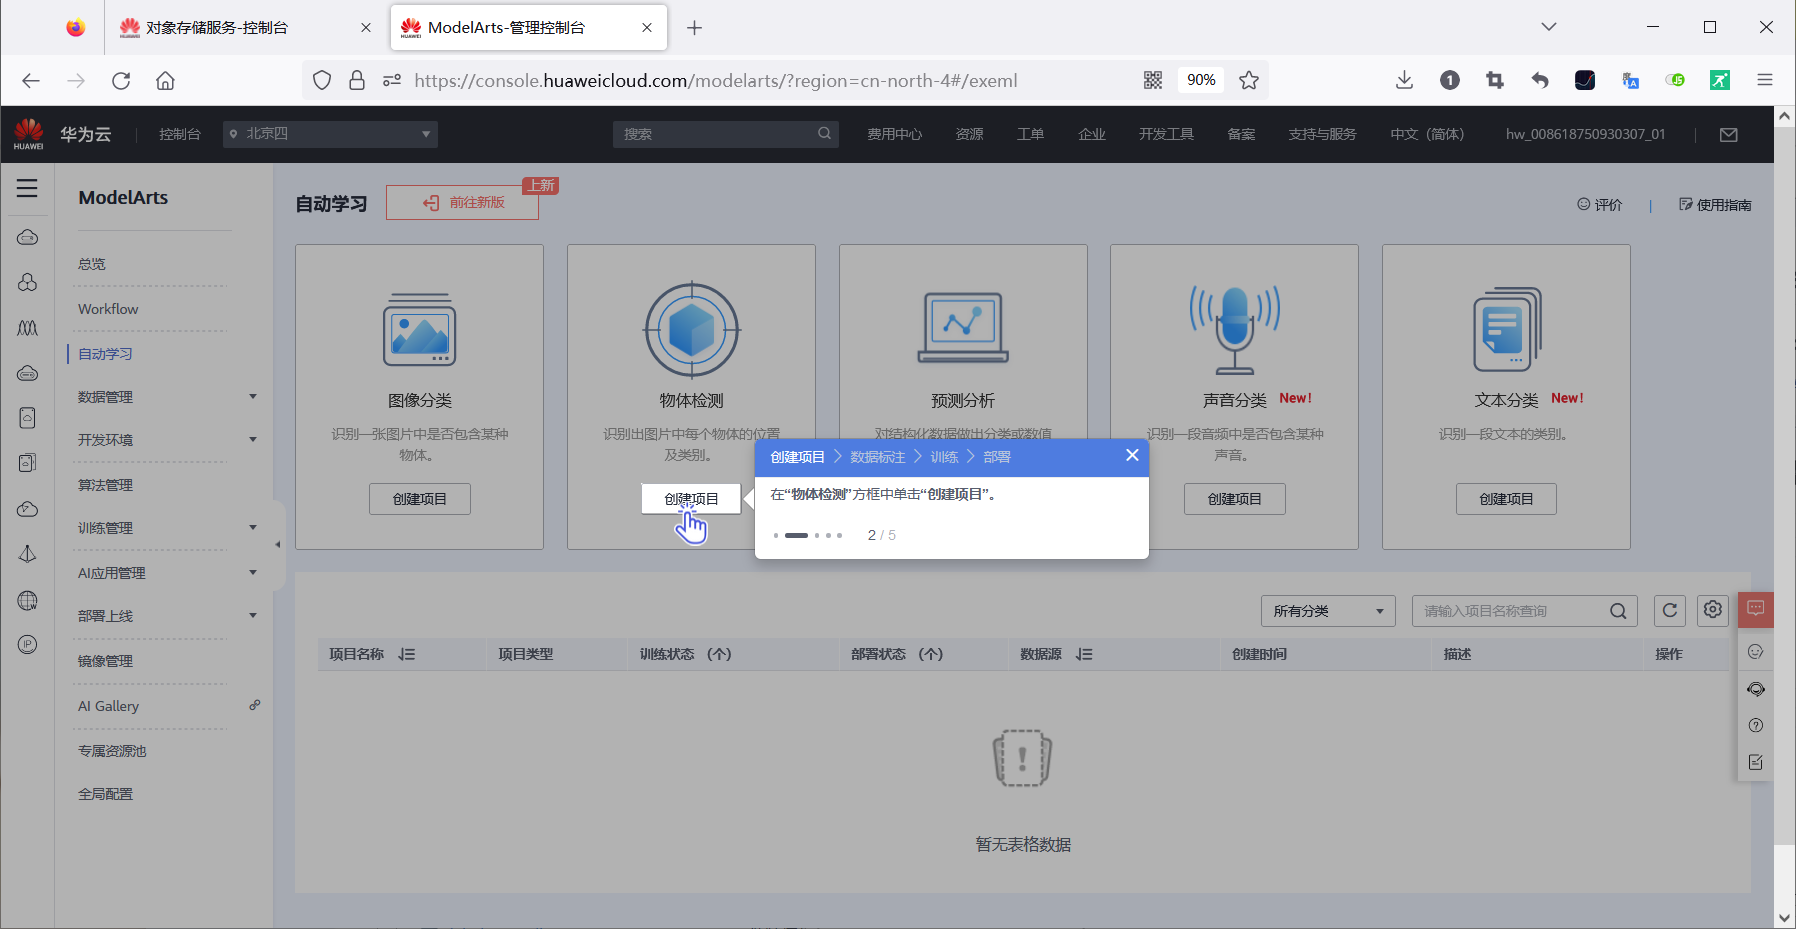Click the 图像分类 picture icon

pyautogui.click(x=420, y=330)
